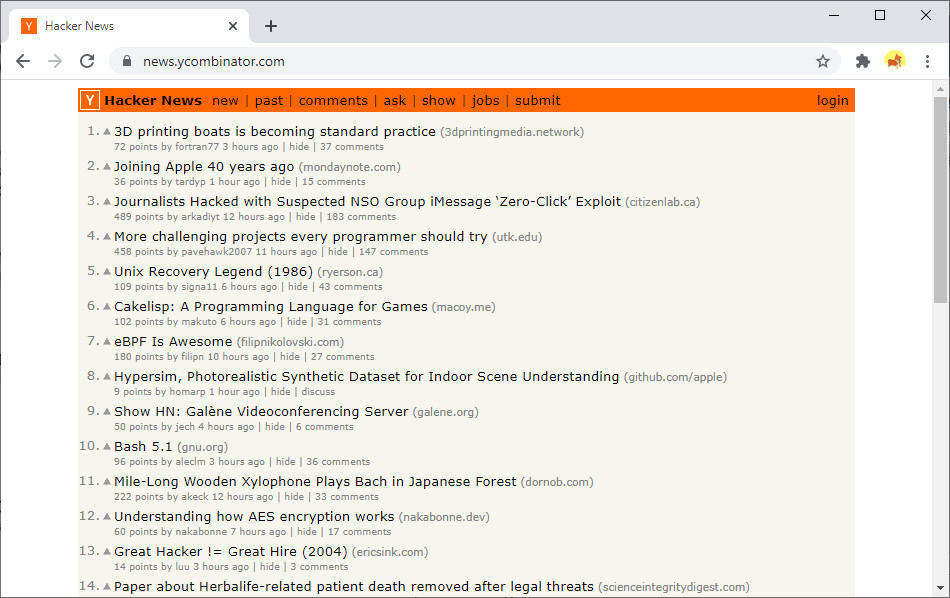
Task: View 147 comments on challenging projects story
Action: click(x=393, y=252)
